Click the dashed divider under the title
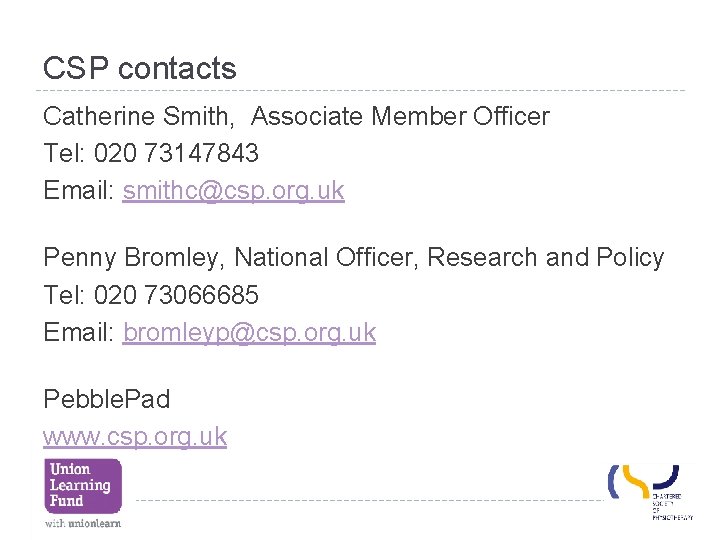 [360, 91]
